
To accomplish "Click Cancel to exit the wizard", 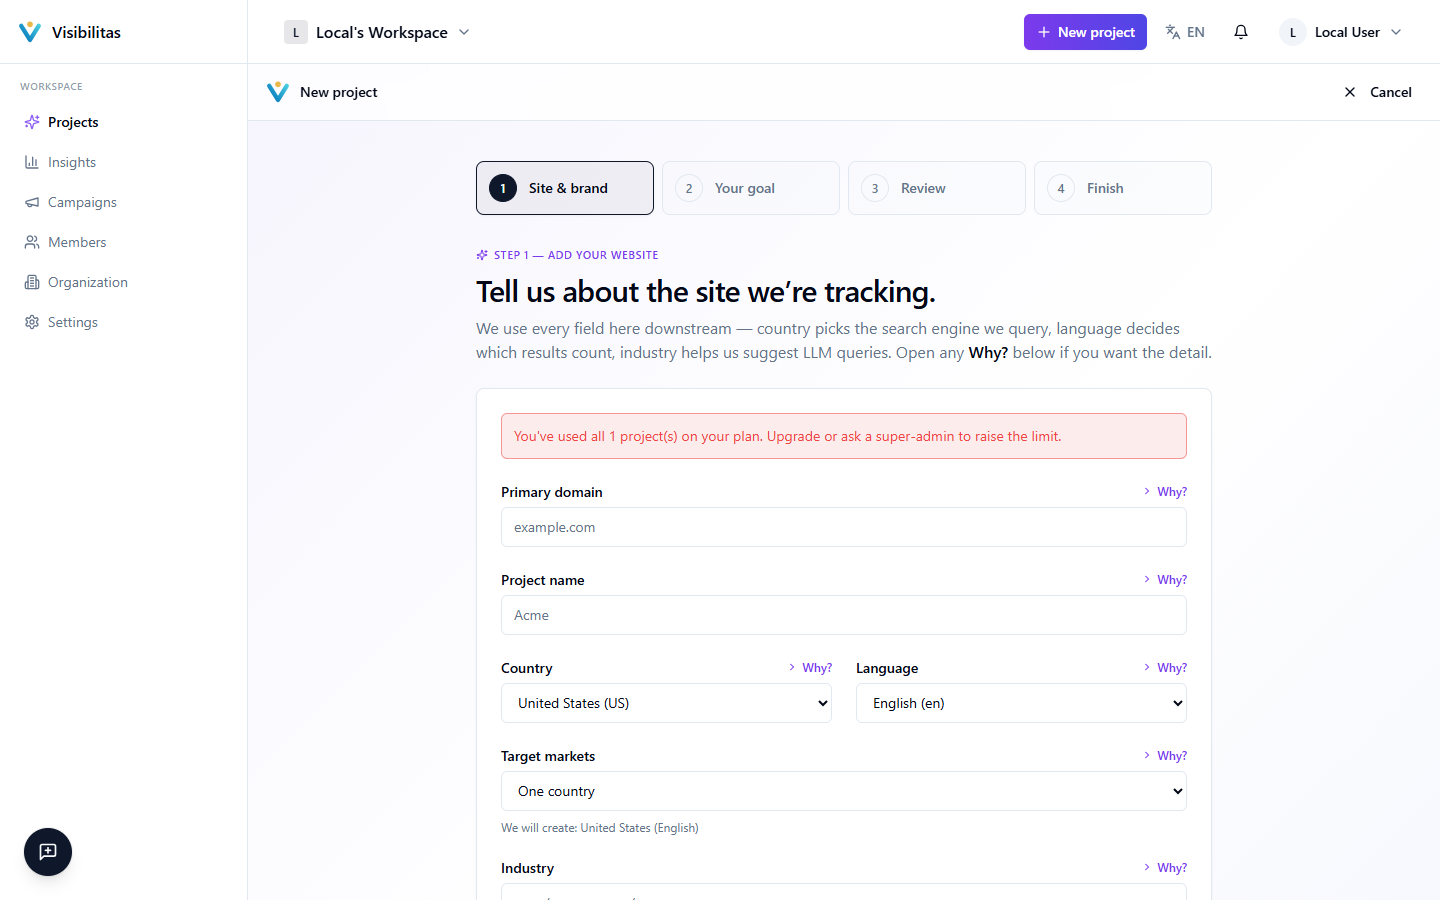I will coord(1378,92).
